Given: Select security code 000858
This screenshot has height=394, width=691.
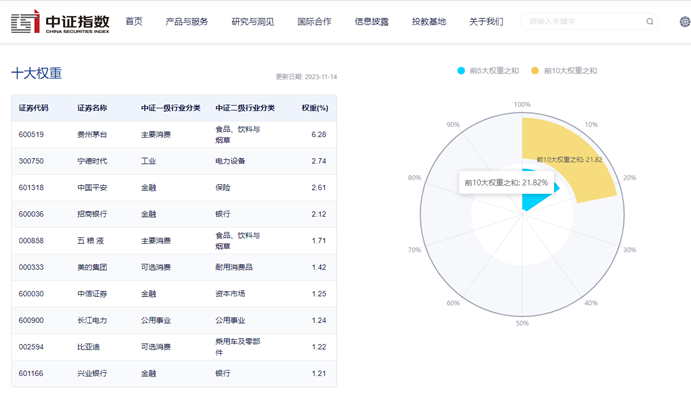Looking at the screenshot, I should point(31,241).
